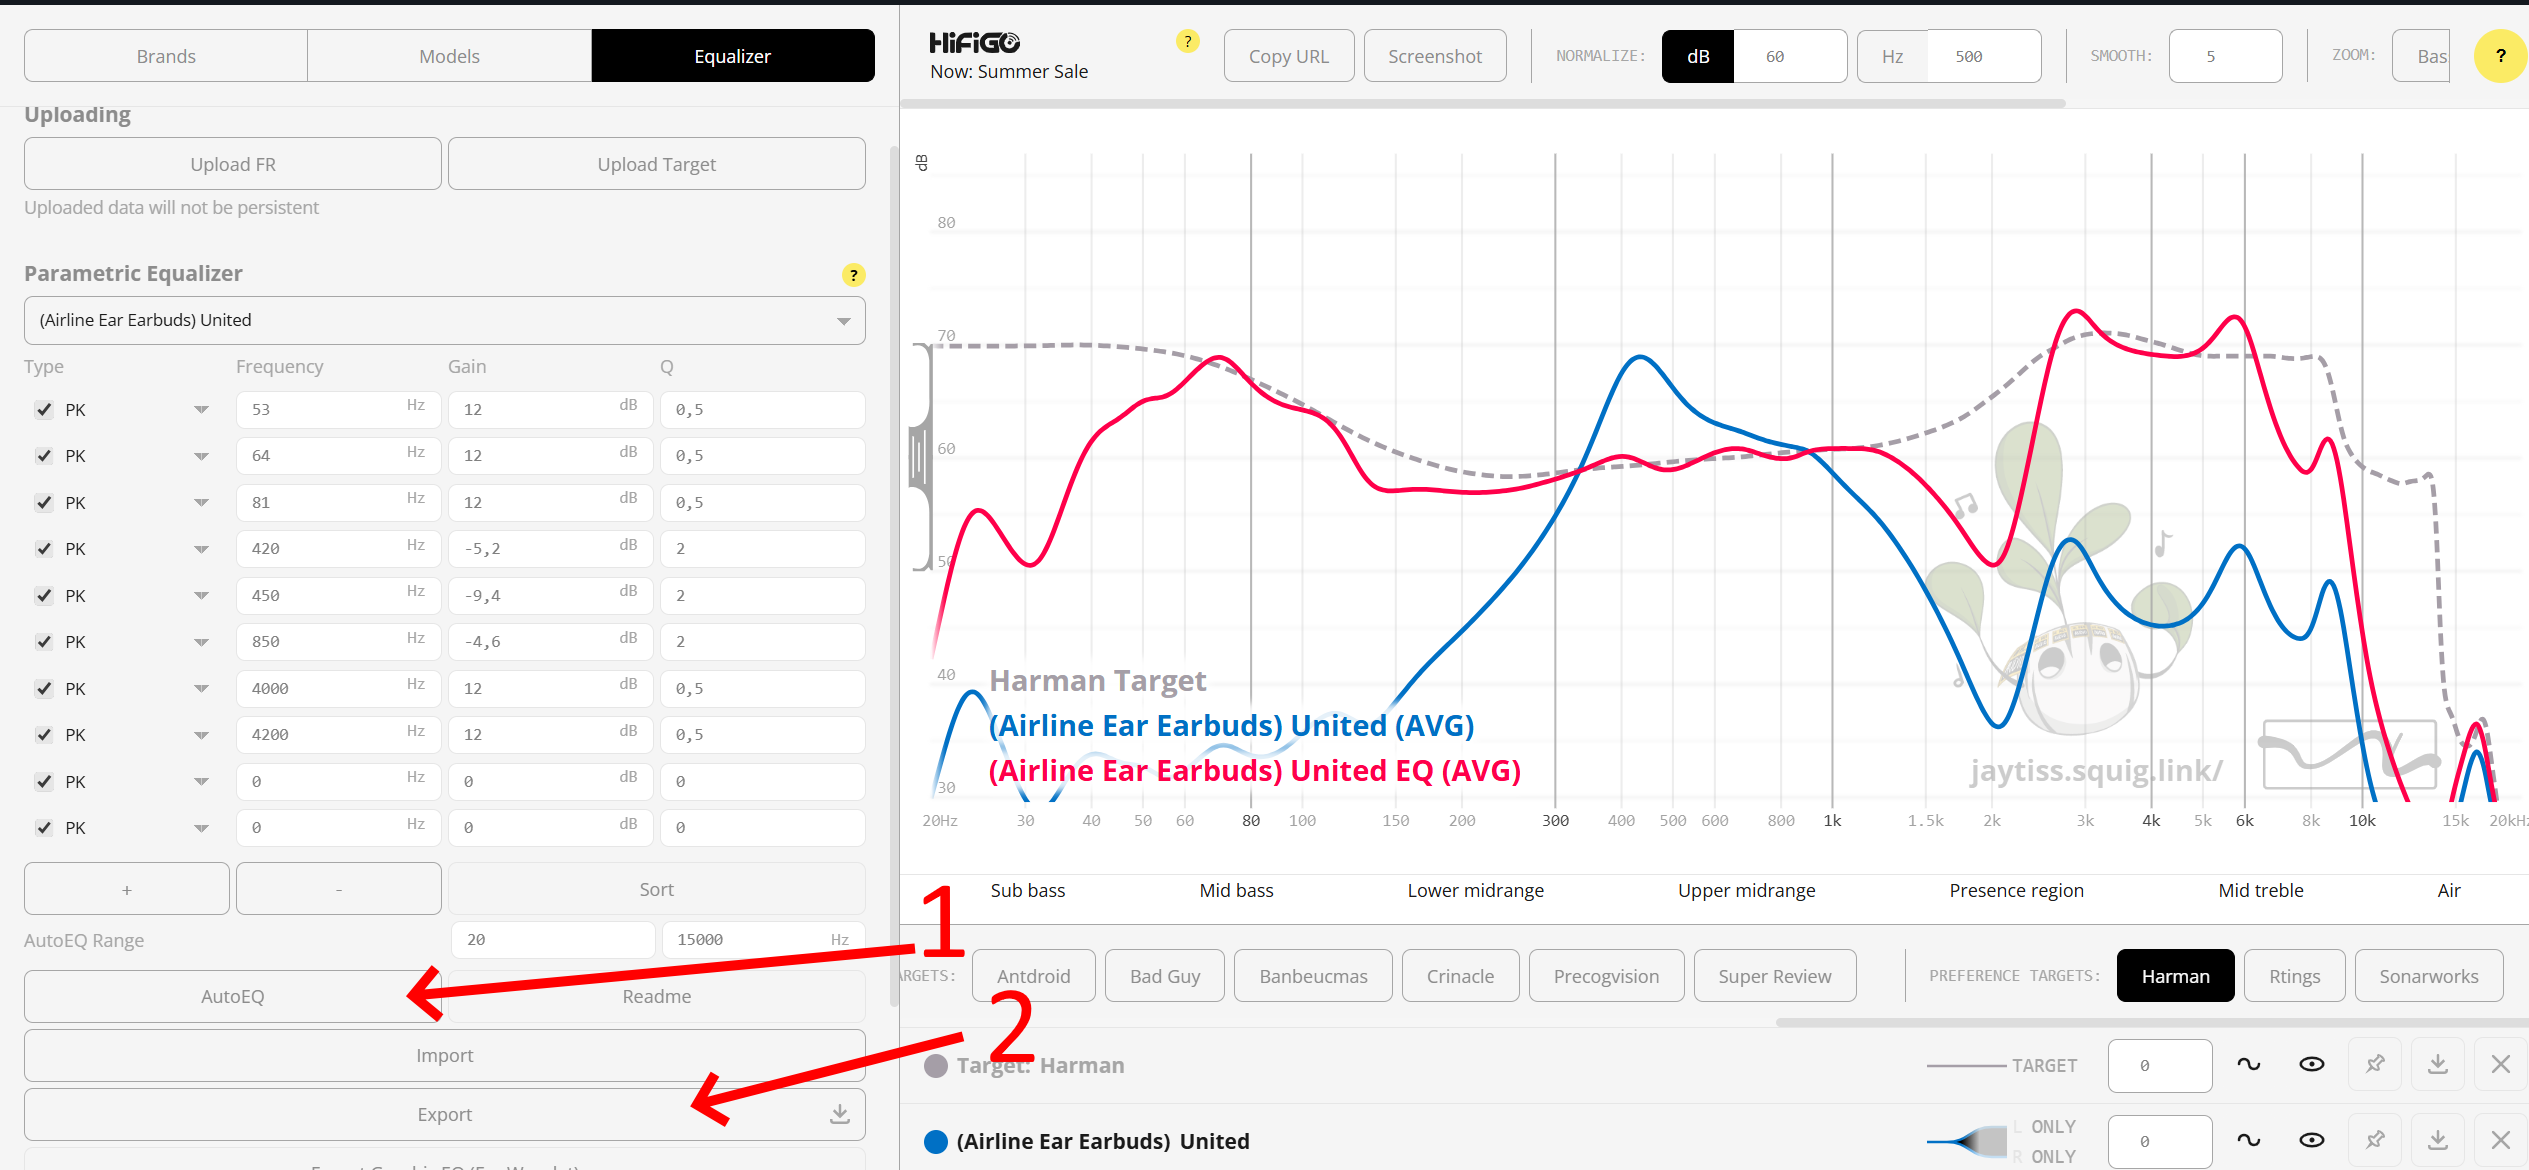Toggle smoothing wave icon for Airline Earbuds United
Viewport: 2529px width, 1170px height.
[2249, 1141]
